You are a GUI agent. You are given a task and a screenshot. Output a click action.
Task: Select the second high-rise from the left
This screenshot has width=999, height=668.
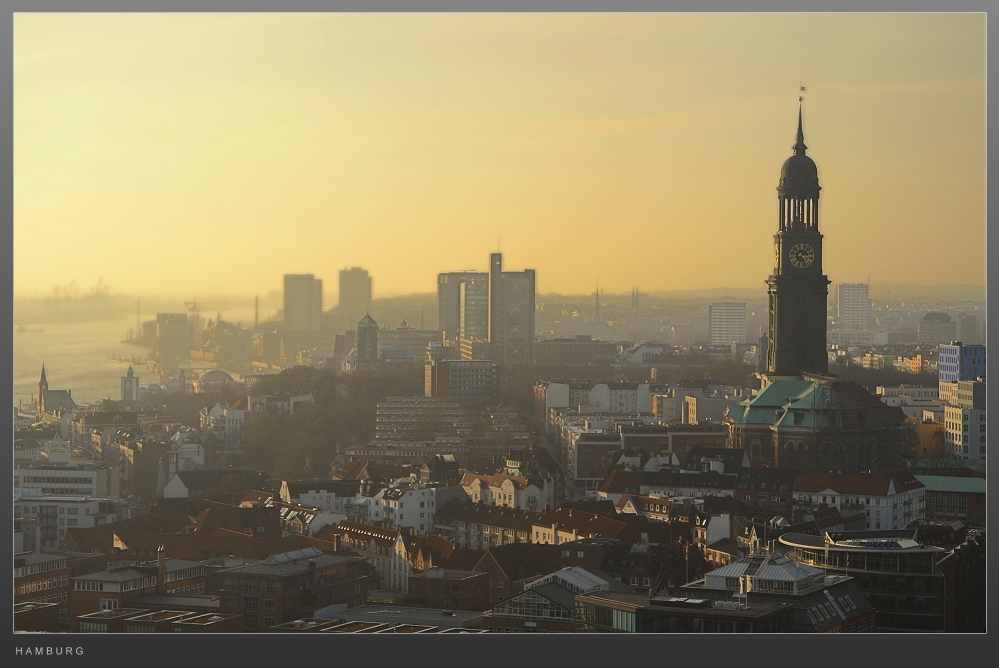[354, 290]
